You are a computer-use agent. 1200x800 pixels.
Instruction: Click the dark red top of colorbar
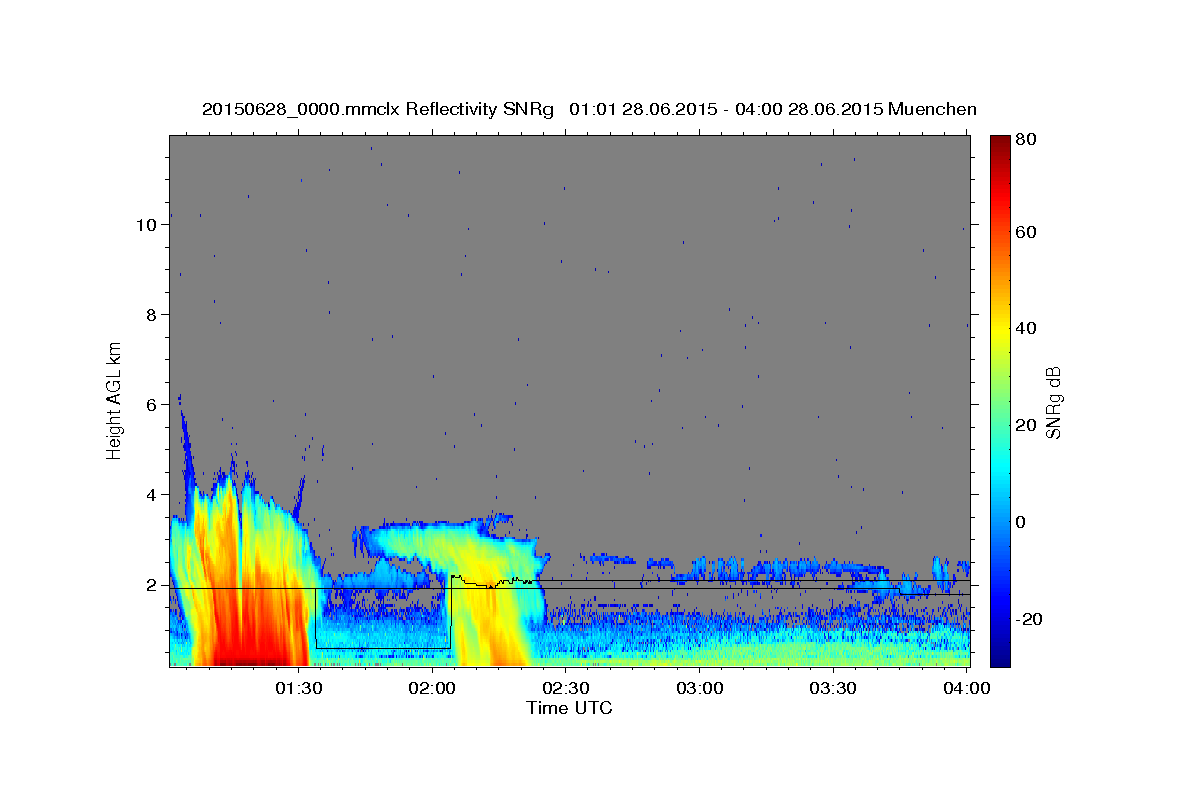tap(1000, 145)
